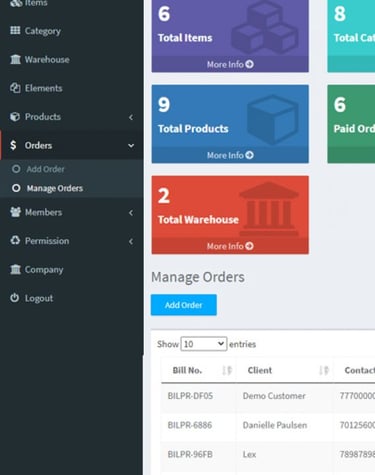Open Company in the sidebar menu
The height and width of the screenshot is (475, 375).
pyautogui.click(x=72, y=269)
